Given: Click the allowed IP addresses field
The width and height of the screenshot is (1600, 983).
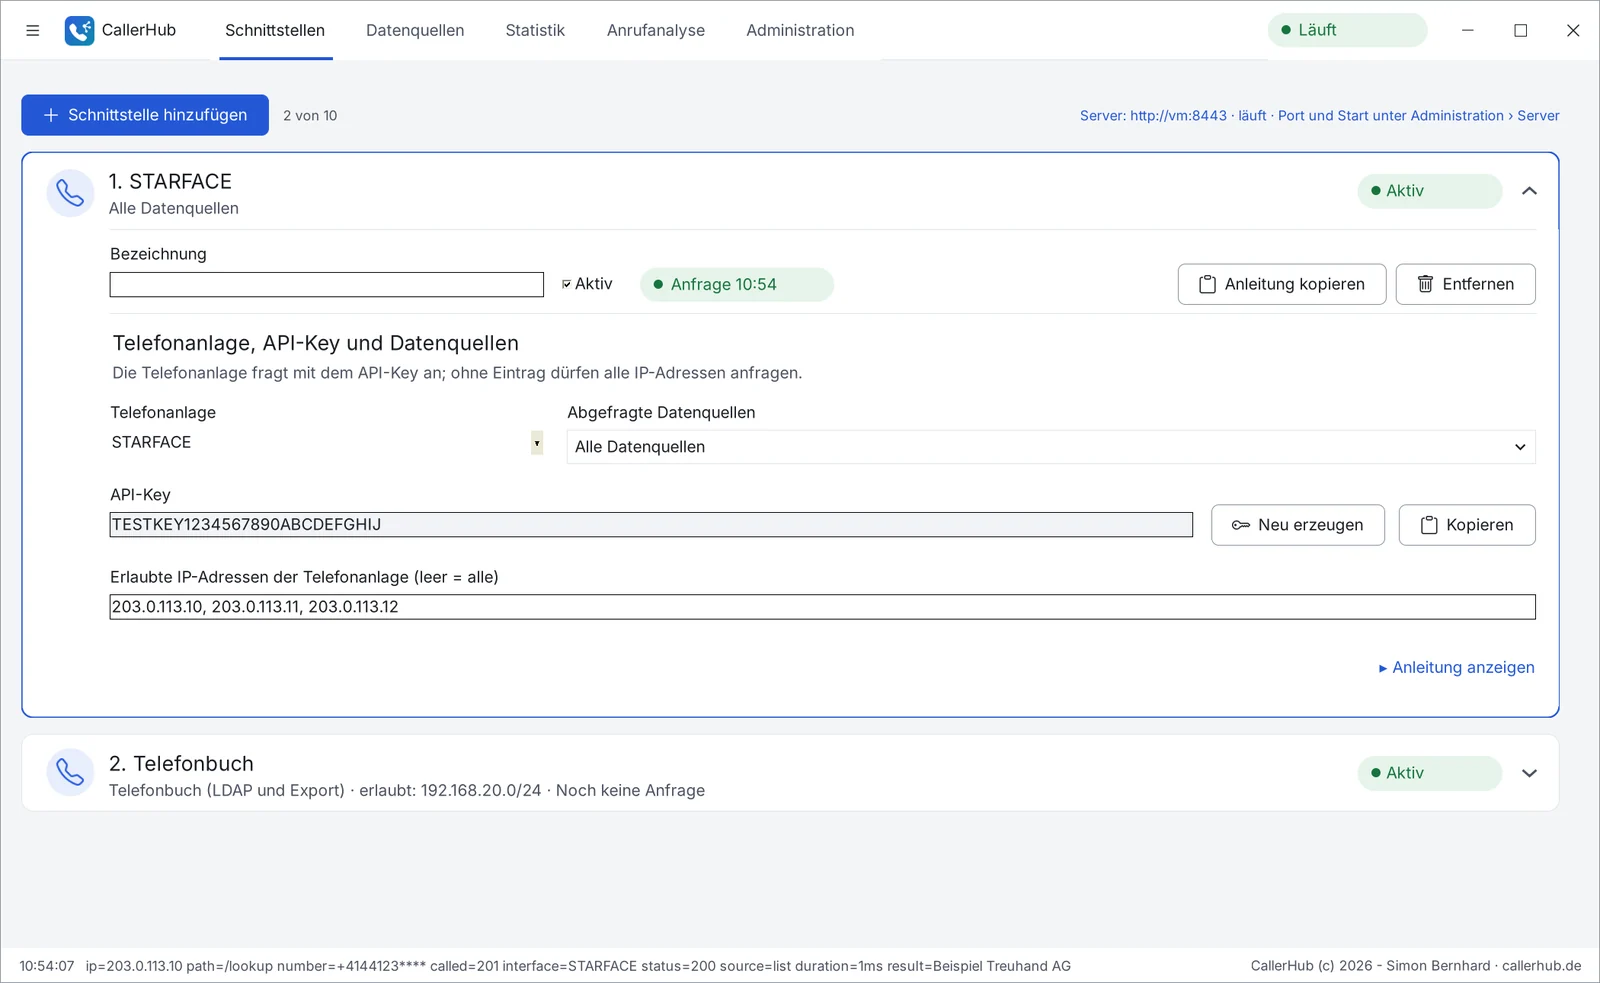Looking at the screenshot, I should tap(822, 607).
